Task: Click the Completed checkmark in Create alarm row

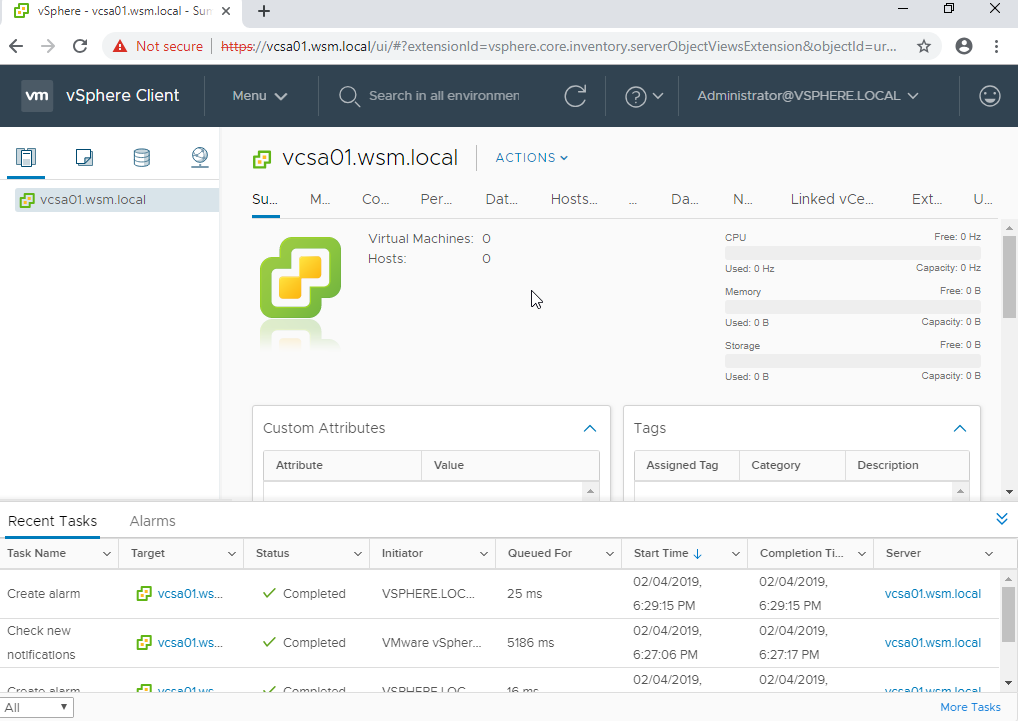Action: tap(269, 593)
